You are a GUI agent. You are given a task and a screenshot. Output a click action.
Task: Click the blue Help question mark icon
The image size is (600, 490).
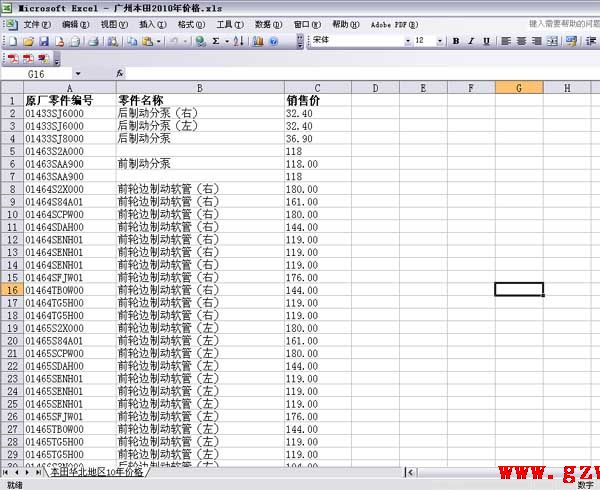[274, 41]
